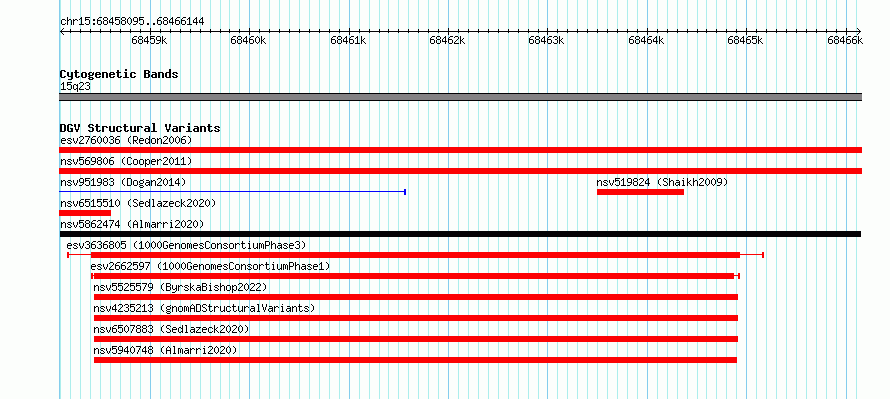Select the small red bar under nsv6515510
The width and height of the screenshot is (890, 399).
tap(85, 213)
